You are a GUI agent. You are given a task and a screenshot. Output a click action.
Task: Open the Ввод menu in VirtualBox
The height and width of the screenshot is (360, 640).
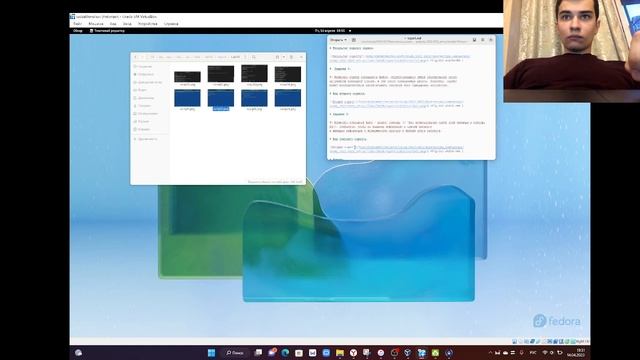(127, 24)
